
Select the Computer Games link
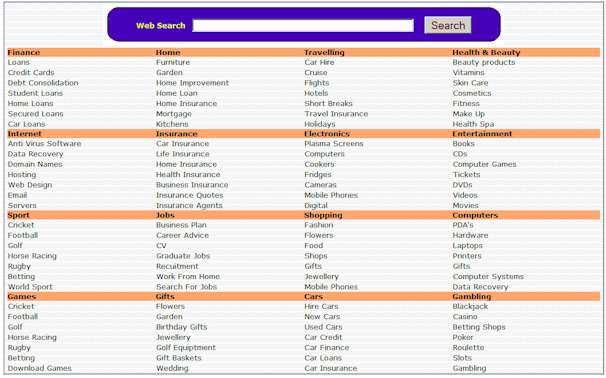tap(484, 164)
